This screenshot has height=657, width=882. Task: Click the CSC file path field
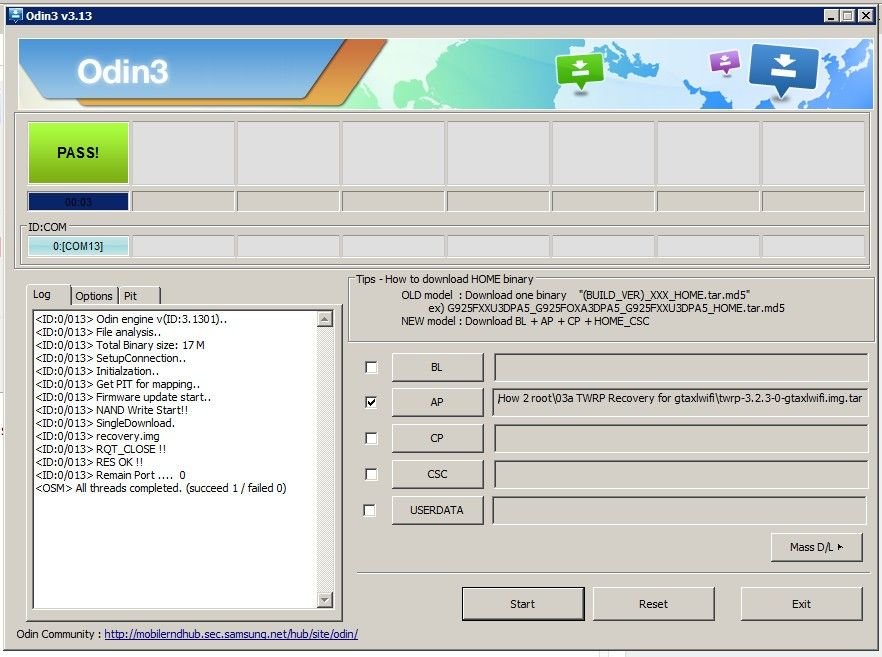click(681, 474)
